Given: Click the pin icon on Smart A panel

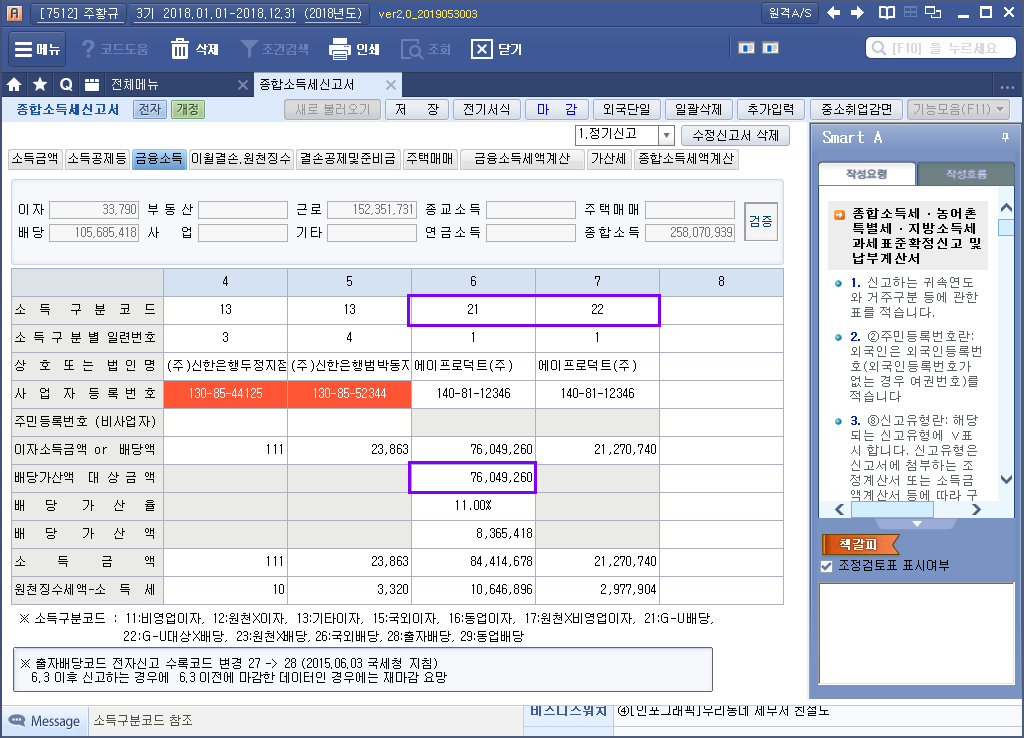Looking at the screenshot, I should coord(1004,137).
